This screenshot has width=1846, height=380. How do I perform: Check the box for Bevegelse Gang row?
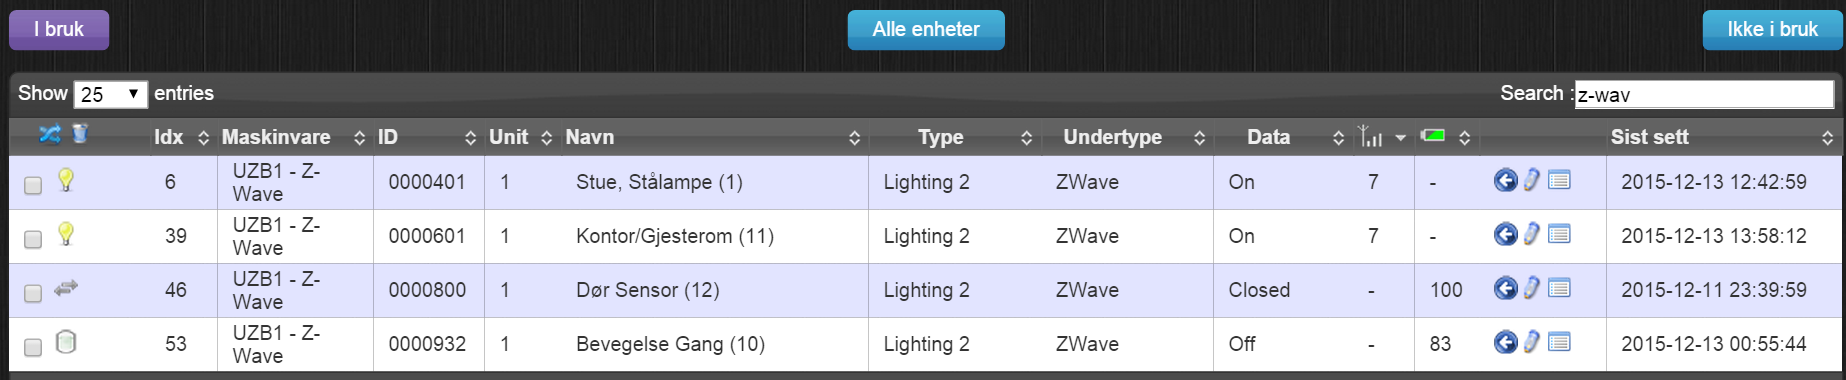[33, 347]
